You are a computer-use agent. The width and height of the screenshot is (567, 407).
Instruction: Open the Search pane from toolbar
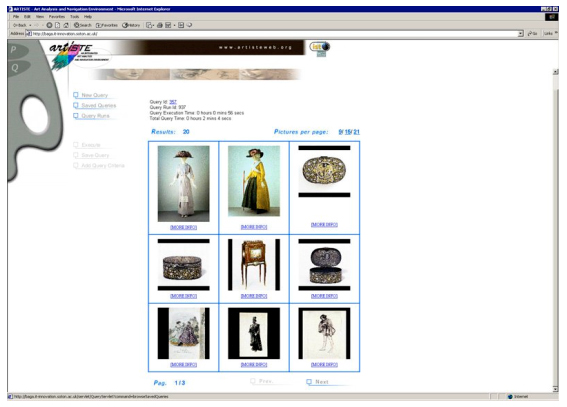(83, 25)
